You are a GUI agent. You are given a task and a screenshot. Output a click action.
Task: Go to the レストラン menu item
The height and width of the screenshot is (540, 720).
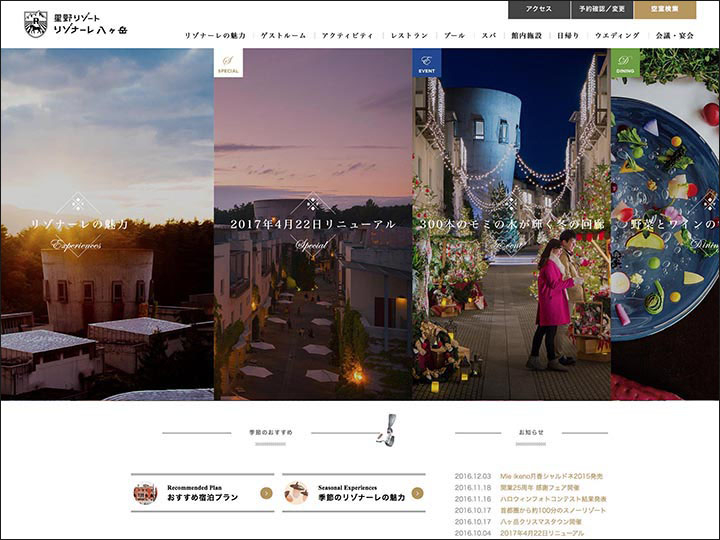click(x=410, y=36)
